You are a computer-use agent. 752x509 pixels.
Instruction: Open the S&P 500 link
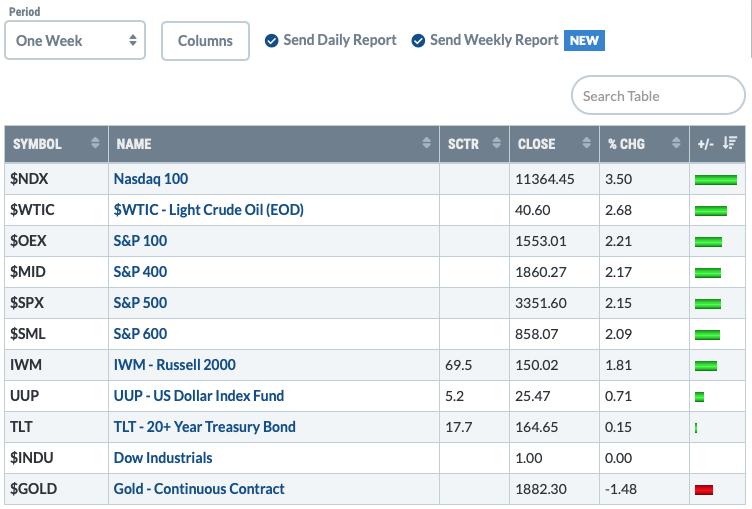pyautogui.click(x=140, y=303)
